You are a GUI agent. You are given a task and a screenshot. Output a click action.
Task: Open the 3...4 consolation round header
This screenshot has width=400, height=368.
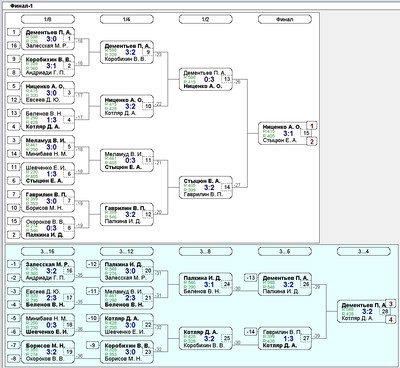(x=364, y=251)
